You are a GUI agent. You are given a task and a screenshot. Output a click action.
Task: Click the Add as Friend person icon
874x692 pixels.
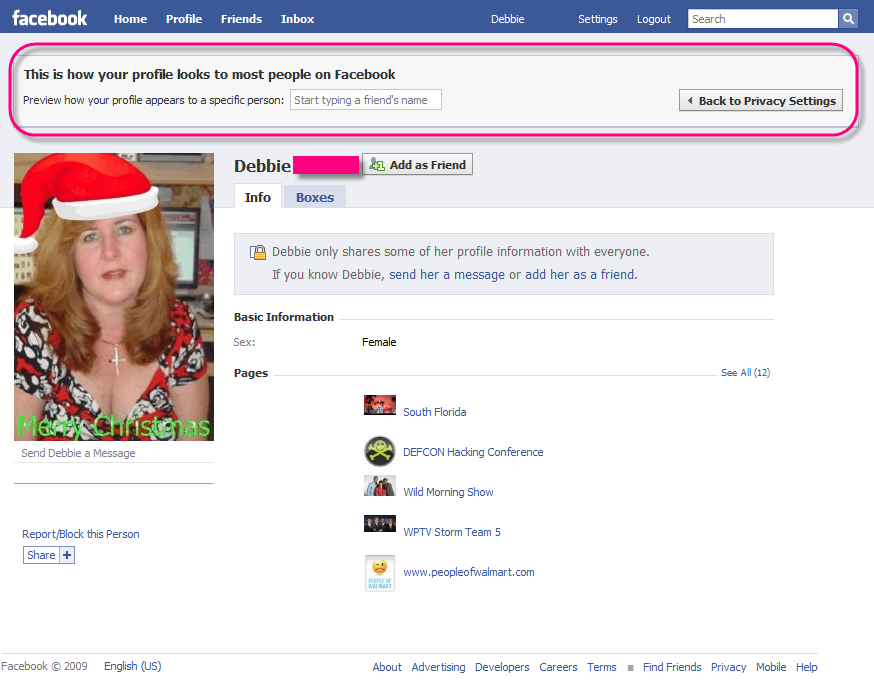click(375, 165)
